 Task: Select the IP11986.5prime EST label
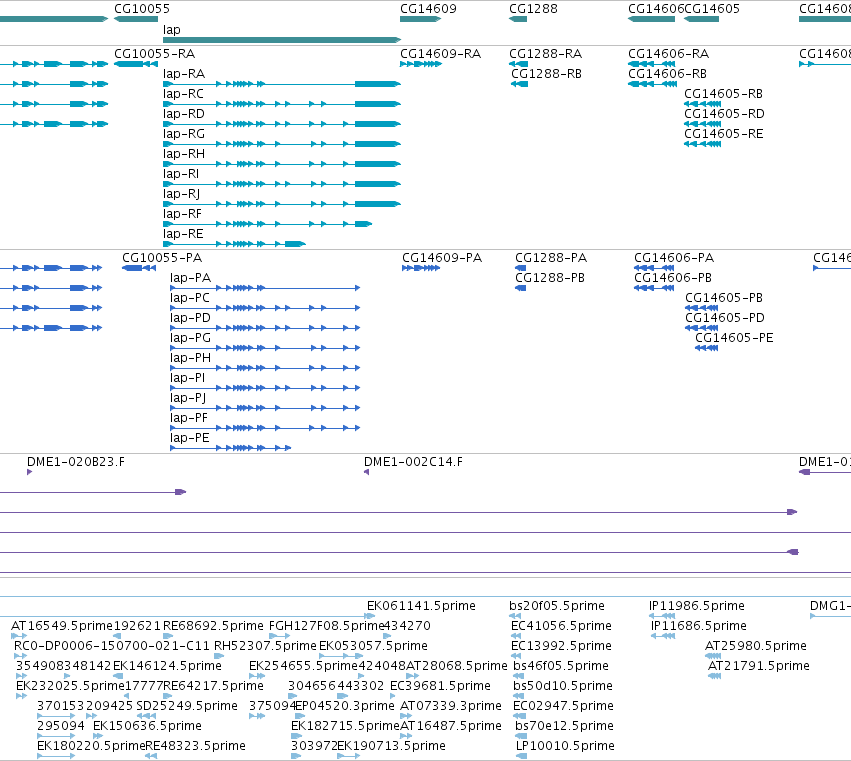click(x=697, y=606)
